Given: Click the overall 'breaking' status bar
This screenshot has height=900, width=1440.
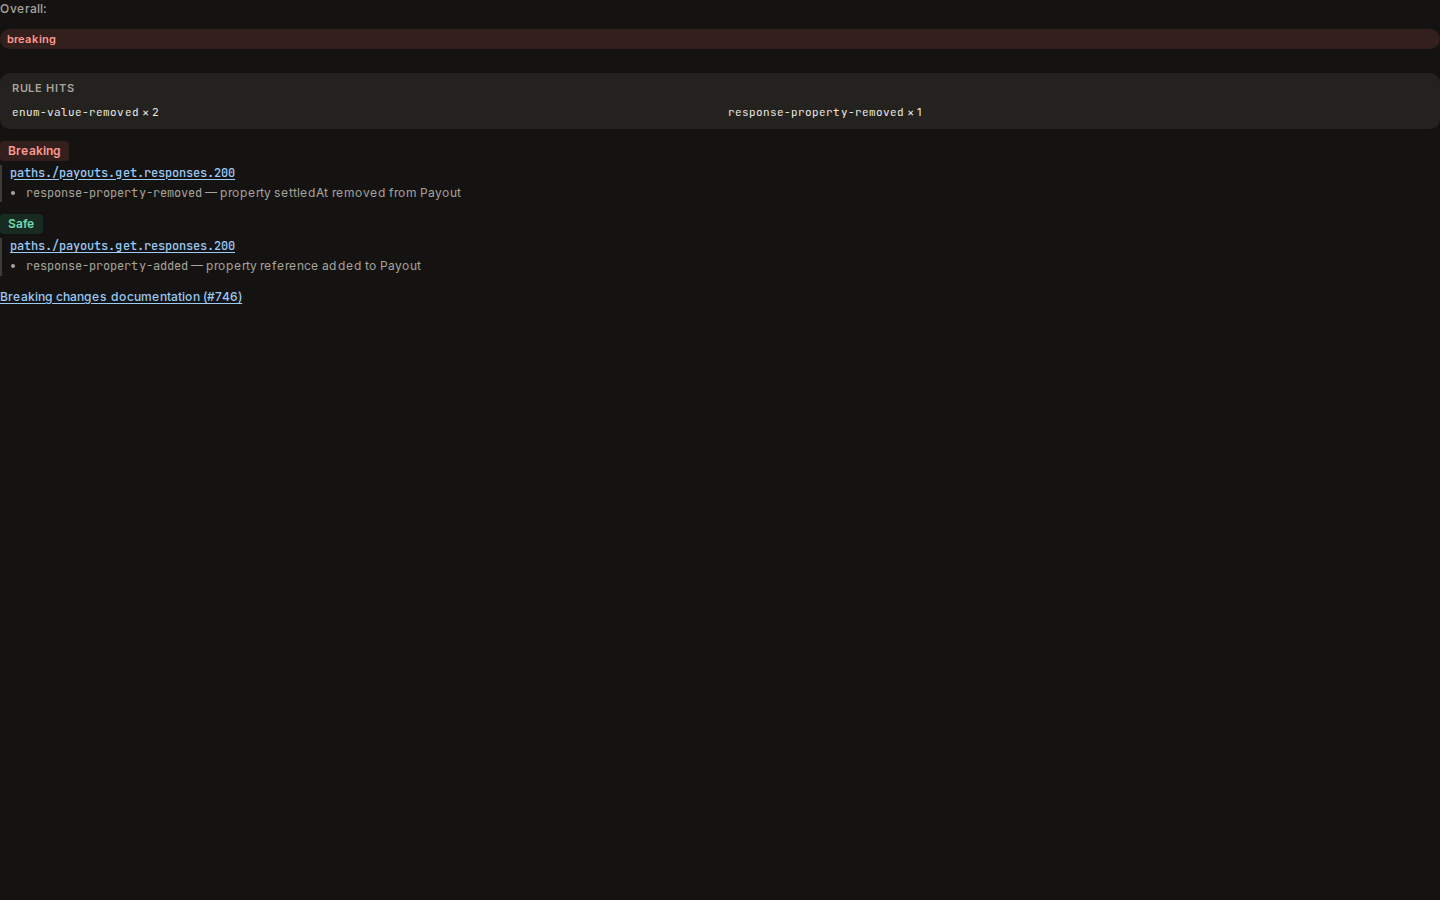Looking at the screenshot, I should [x=720, y=39].
